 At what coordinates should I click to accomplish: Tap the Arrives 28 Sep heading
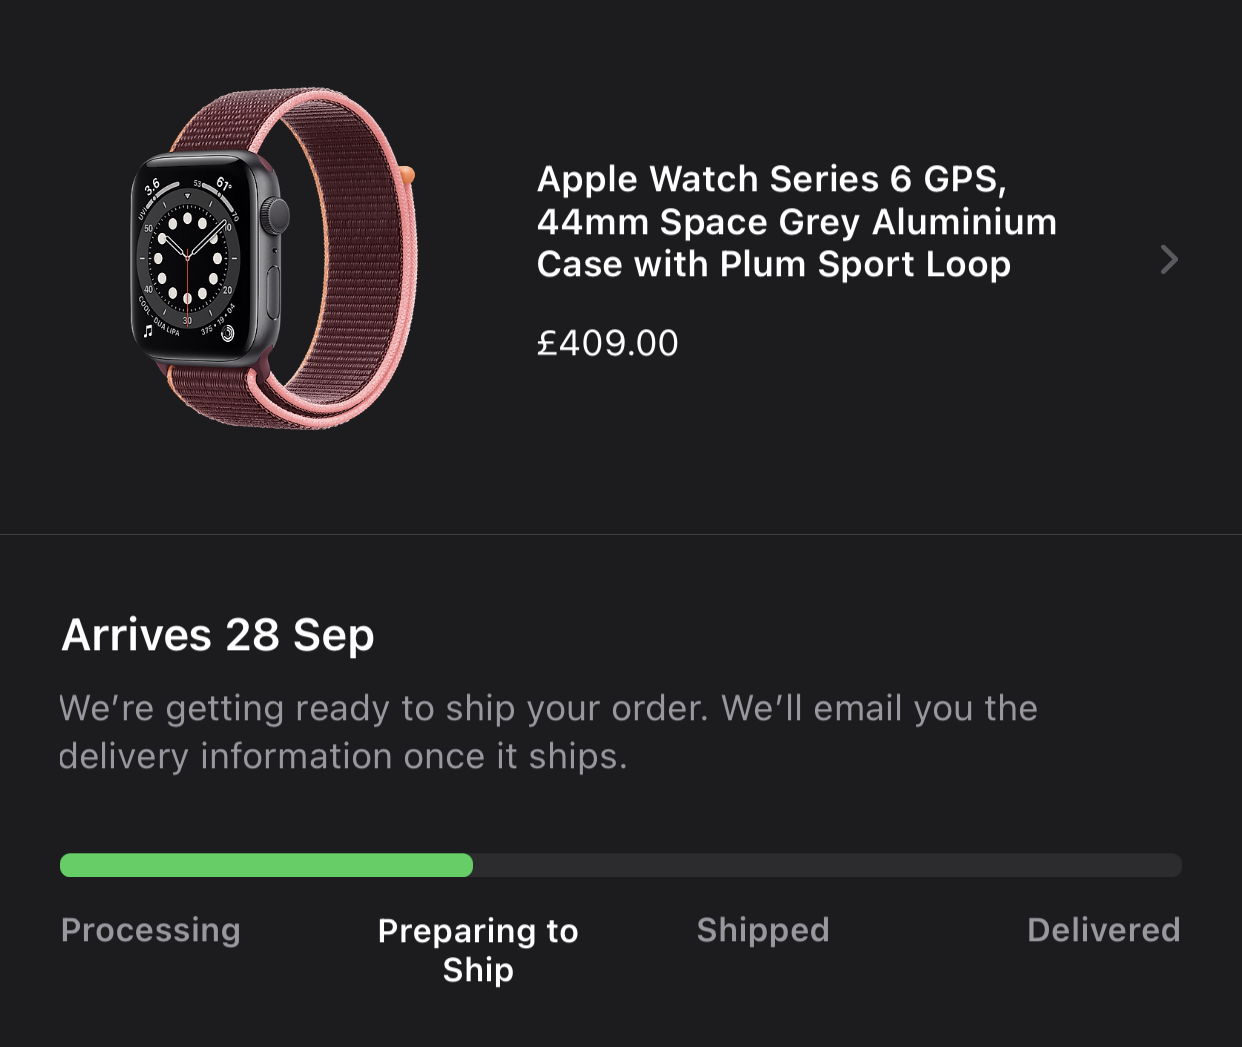[218, 635]
